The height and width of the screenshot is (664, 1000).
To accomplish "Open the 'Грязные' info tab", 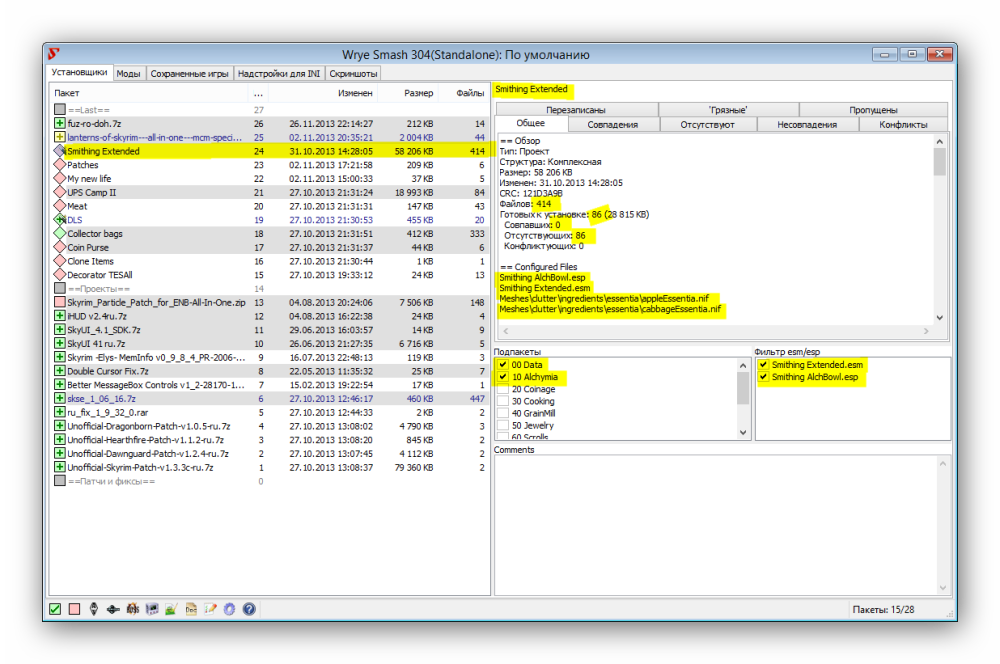I will coord(728,110).
